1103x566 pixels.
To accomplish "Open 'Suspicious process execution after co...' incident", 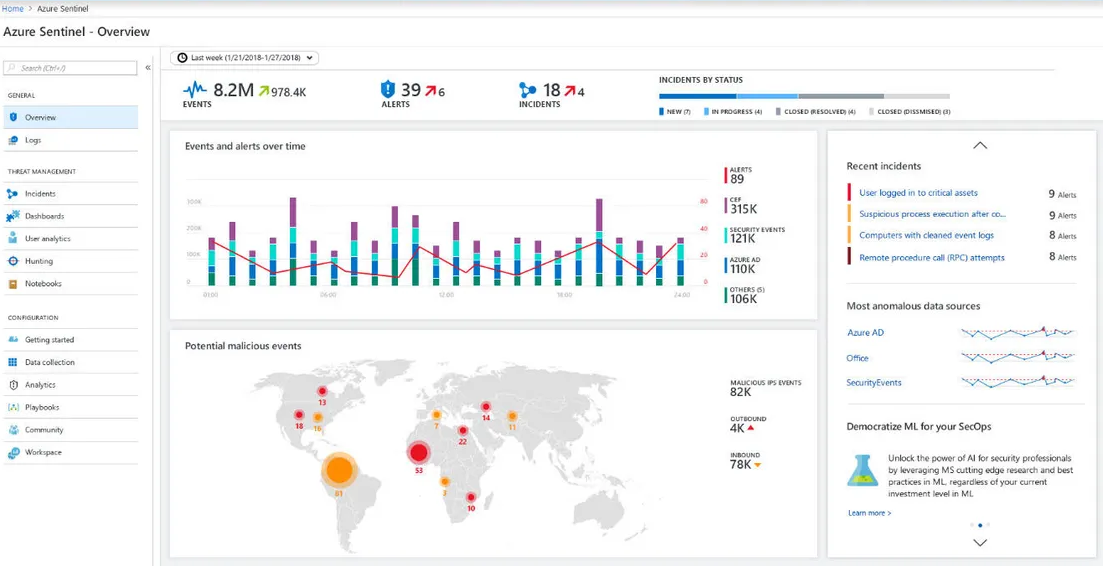I will 932,214.
